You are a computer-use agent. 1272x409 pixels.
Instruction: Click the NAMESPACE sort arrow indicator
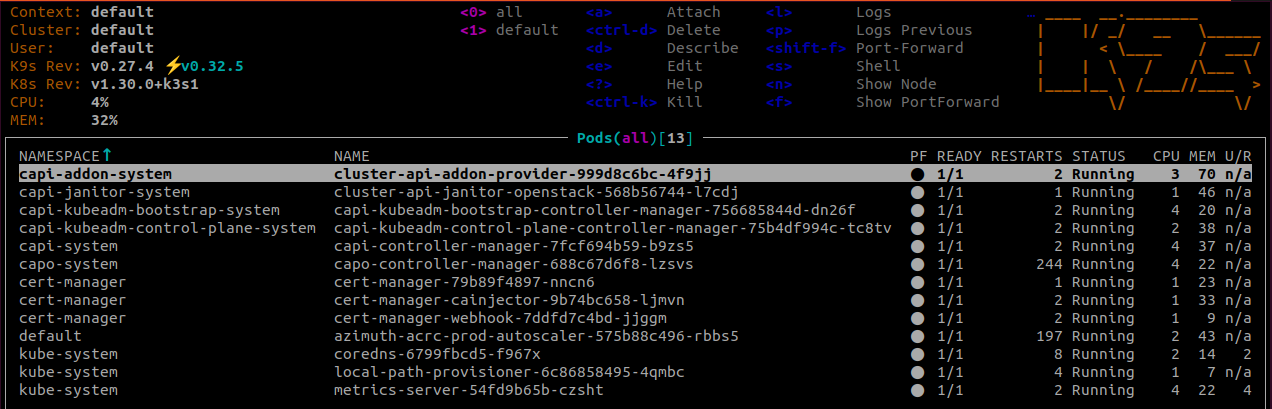pos(107,156)
